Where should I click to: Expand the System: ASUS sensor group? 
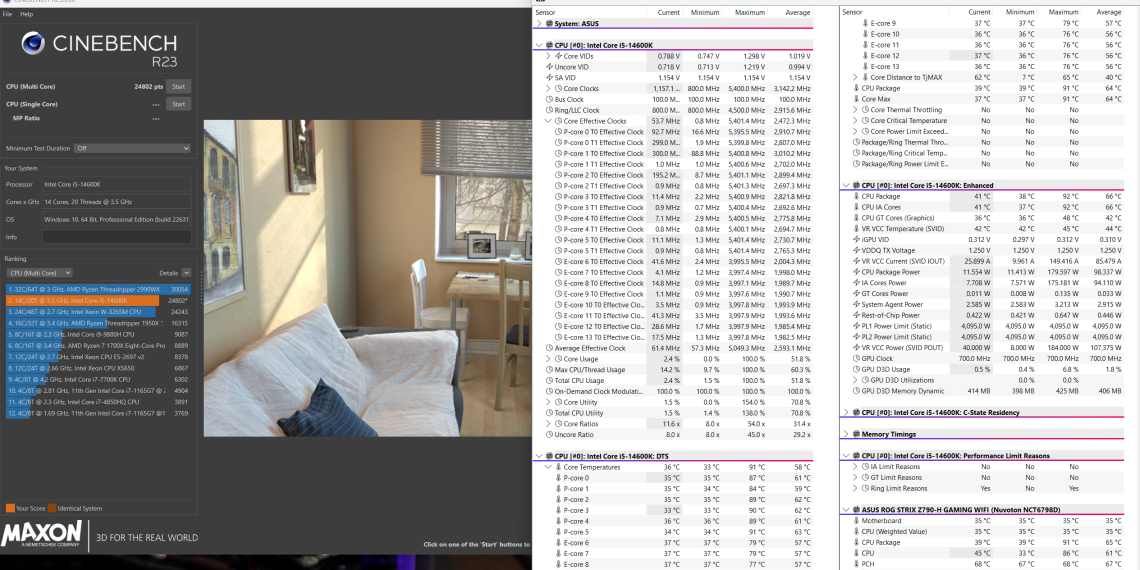point(539,23)
